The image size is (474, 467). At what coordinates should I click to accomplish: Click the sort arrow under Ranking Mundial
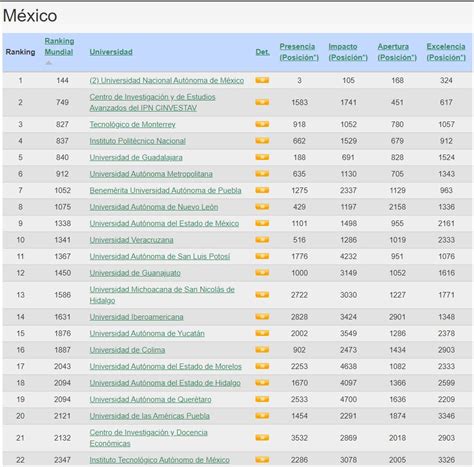[x=49, y=63]
